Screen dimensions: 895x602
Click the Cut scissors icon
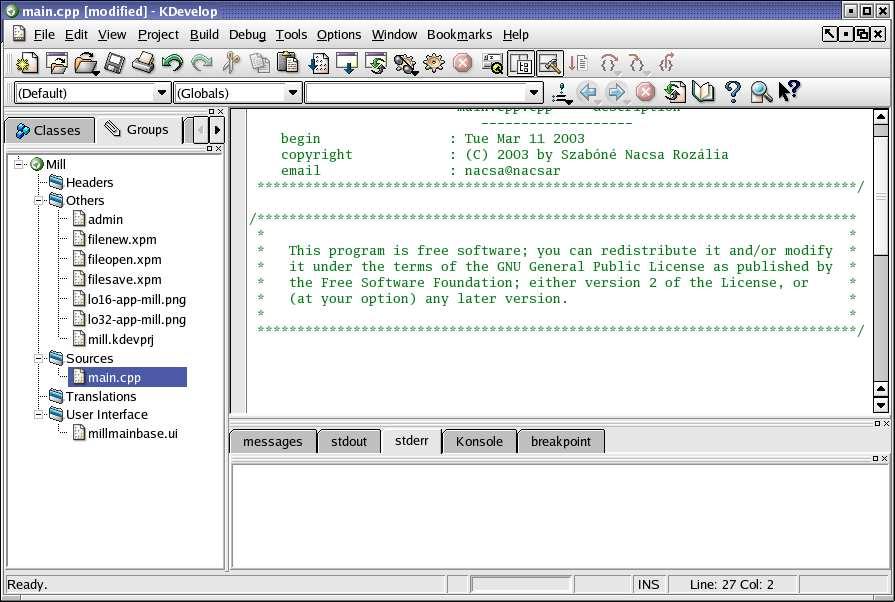pos(231,63)
